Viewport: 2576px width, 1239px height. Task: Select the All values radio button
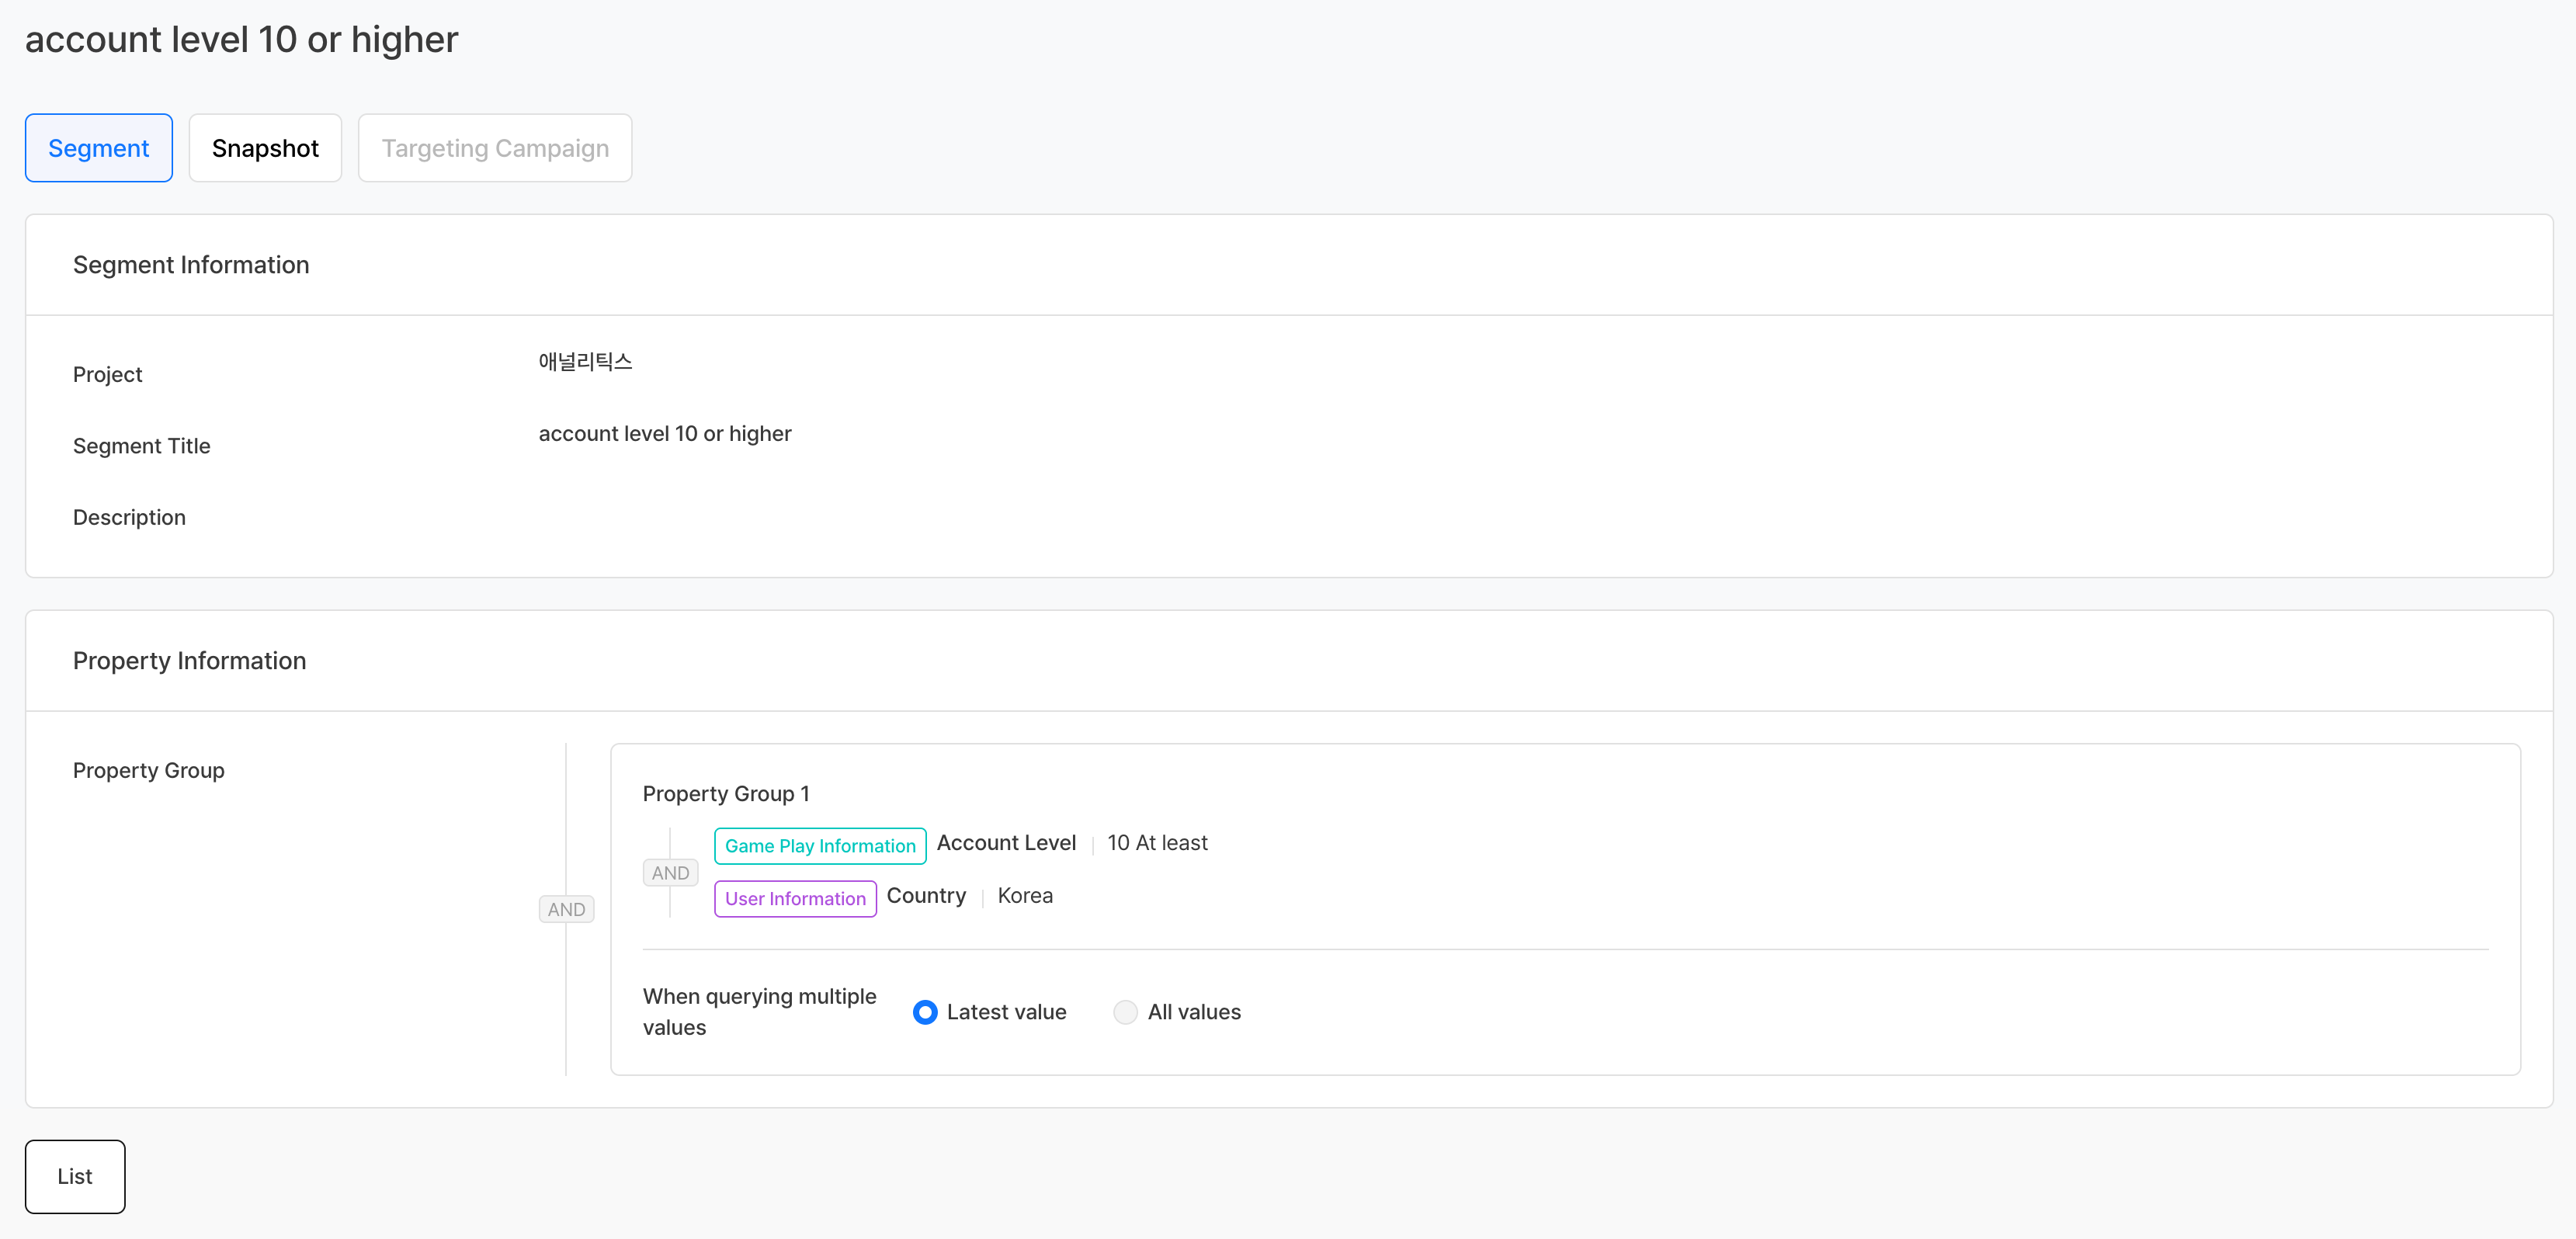click(x=1125, y=1012)
